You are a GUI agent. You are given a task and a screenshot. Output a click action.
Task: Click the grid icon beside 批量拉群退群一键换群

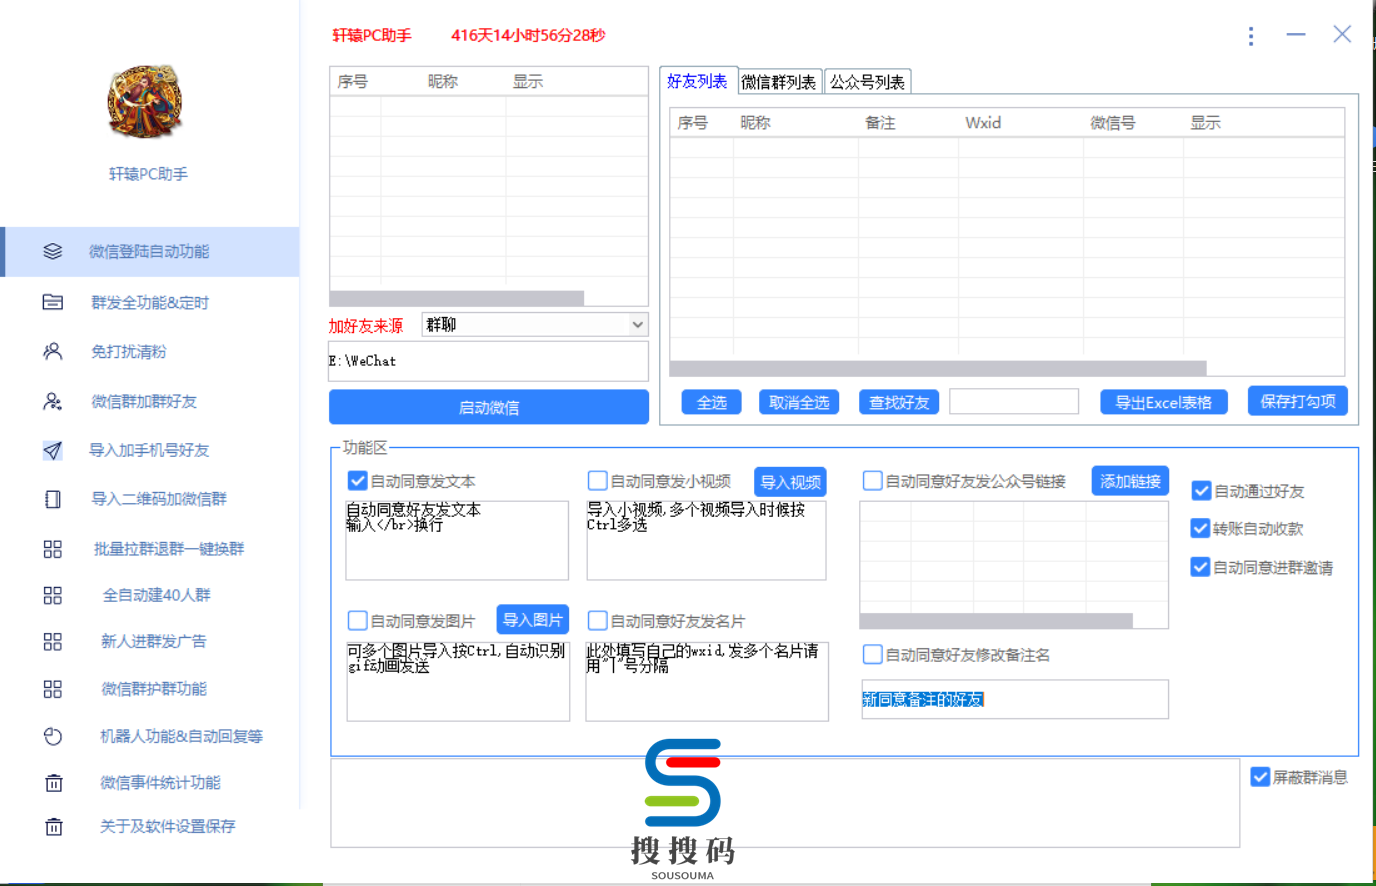tap(53, 548)
